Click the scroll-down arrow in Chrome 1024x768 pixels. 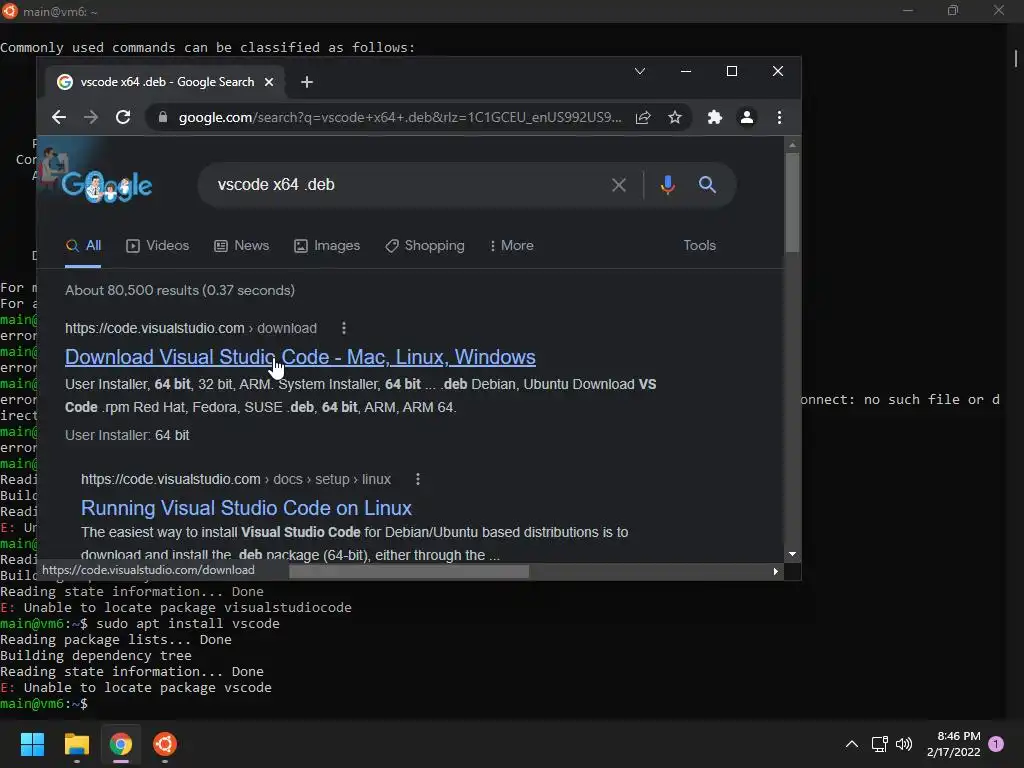click(792, 554)
